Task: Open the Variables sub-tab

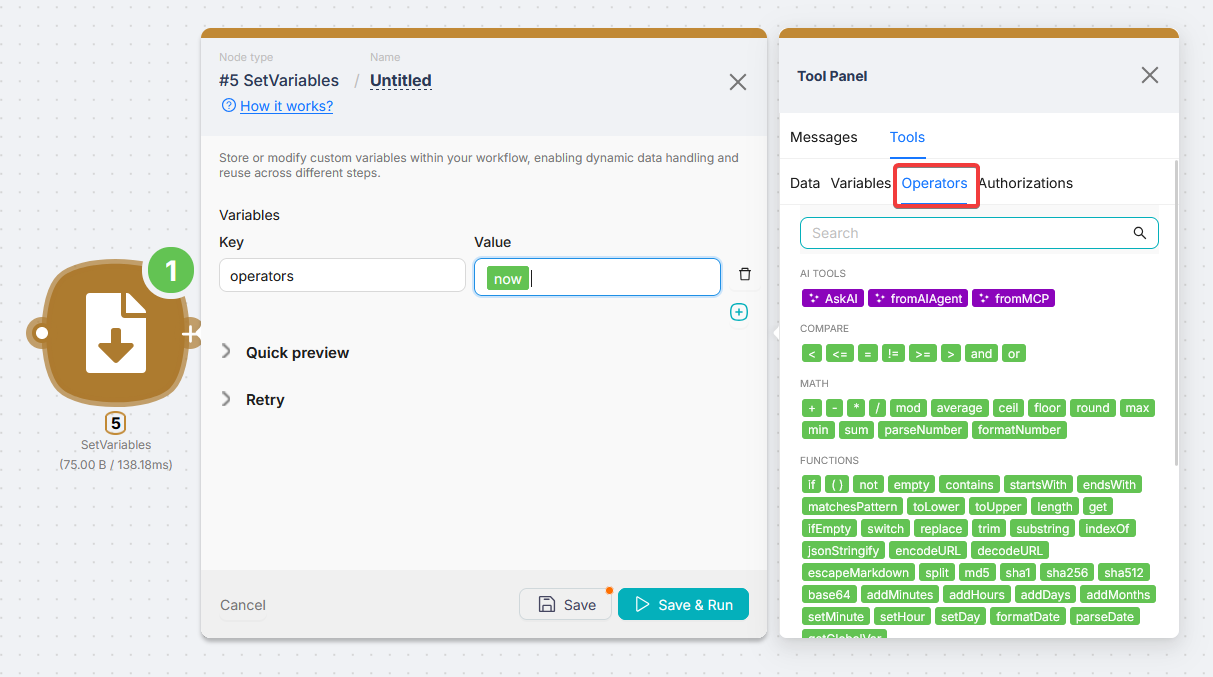Action: [x=860, y=183]
